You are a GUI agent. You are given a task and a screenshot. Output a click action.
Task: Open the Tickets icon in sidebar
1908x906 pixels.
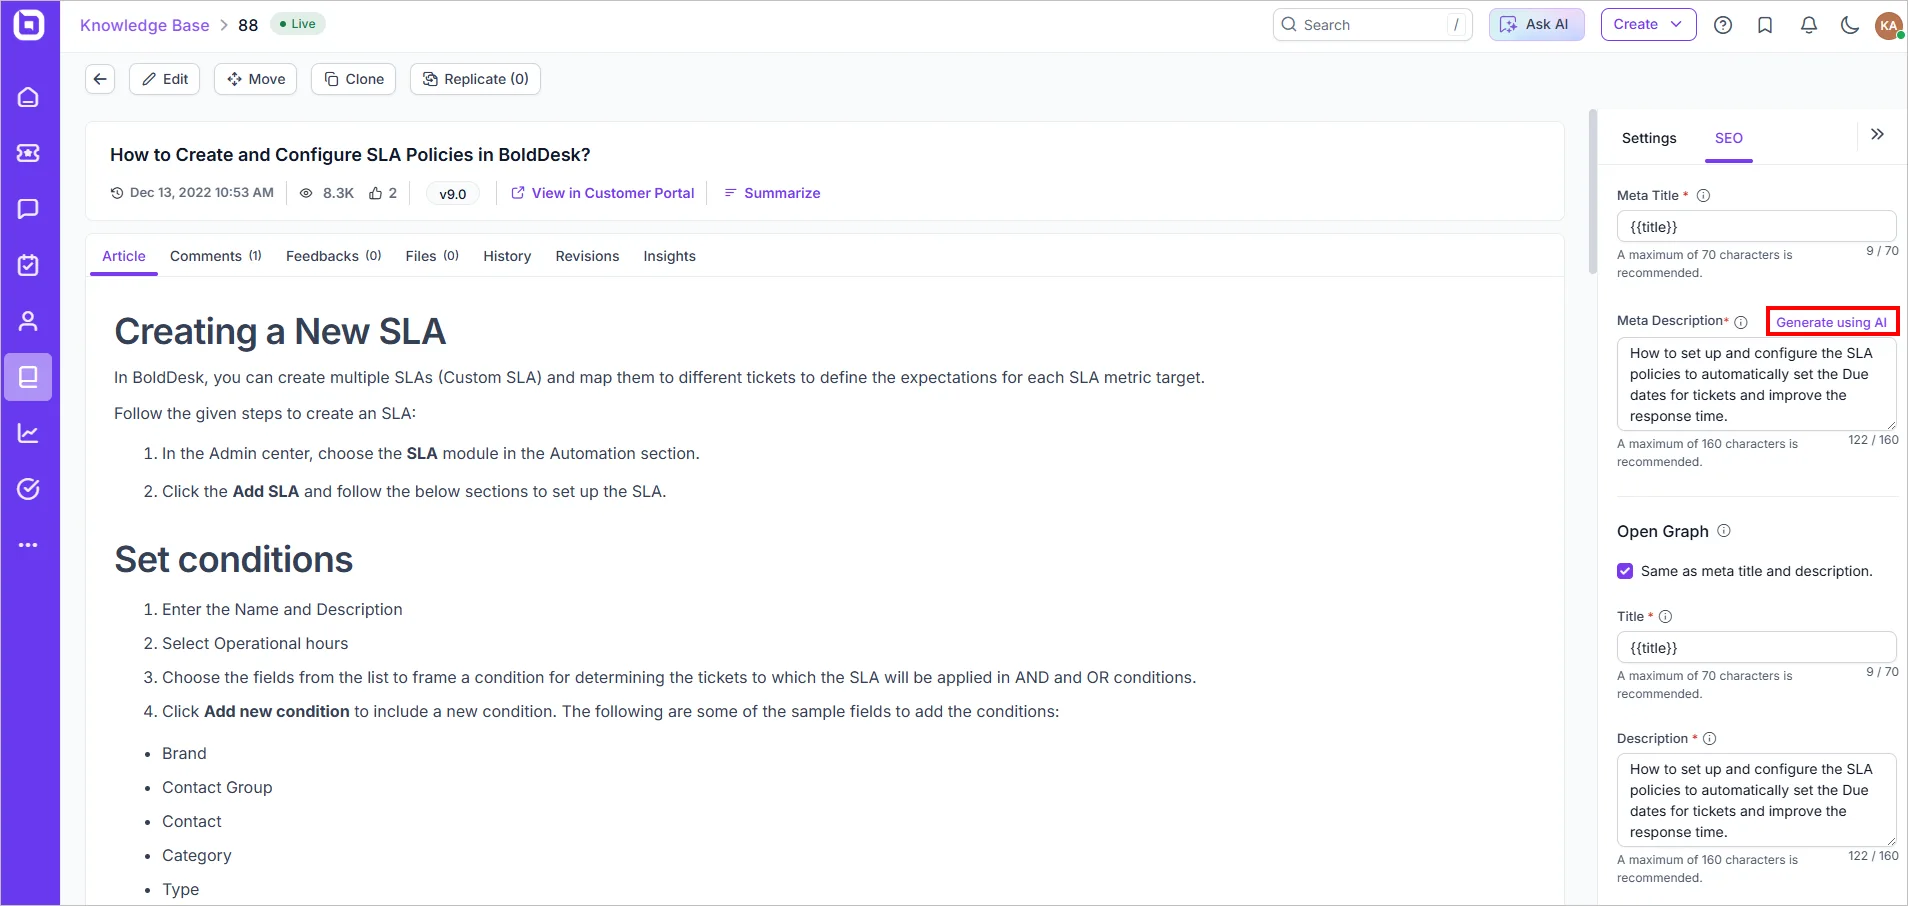pos(28,153)
